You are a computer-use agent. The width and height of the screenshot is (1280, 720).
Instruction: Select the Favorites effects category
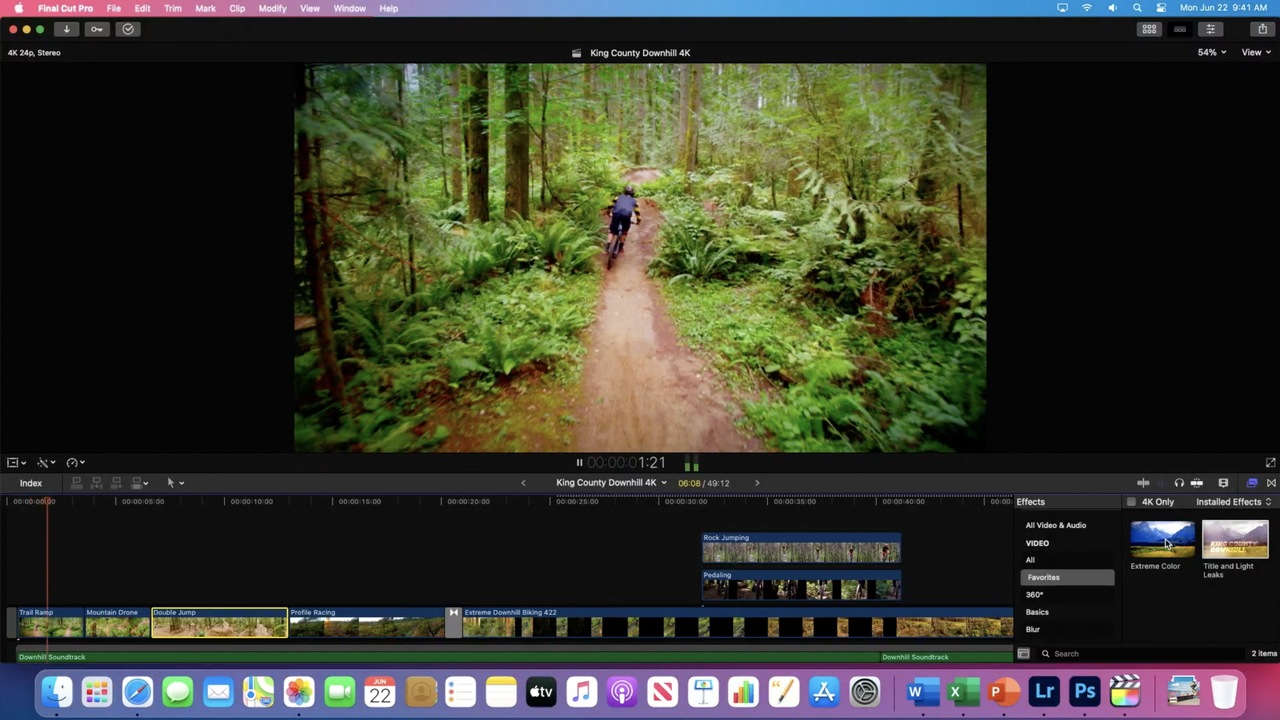(x=1067, y=577)
